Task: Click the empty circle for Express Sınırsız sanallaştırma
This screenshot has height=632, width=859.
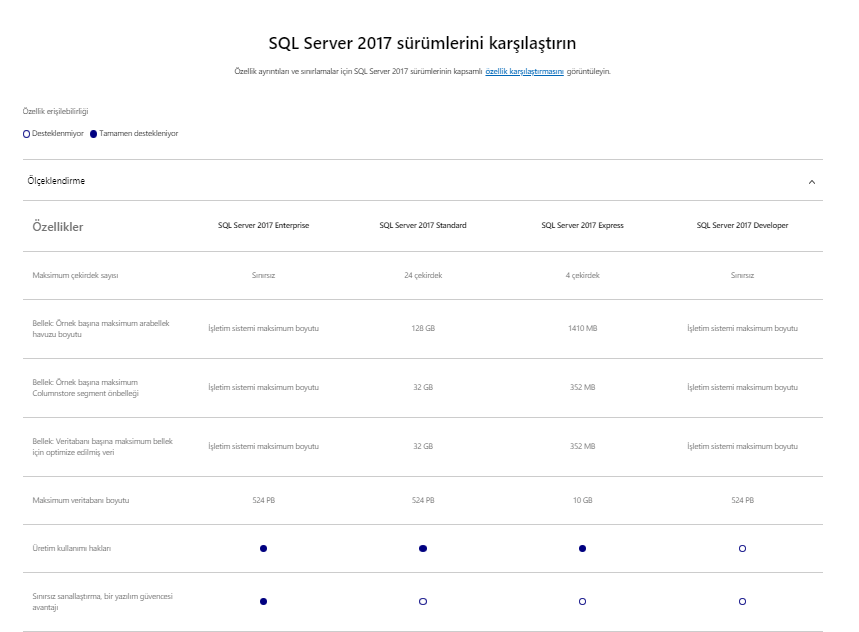Action: coord(582,601)
